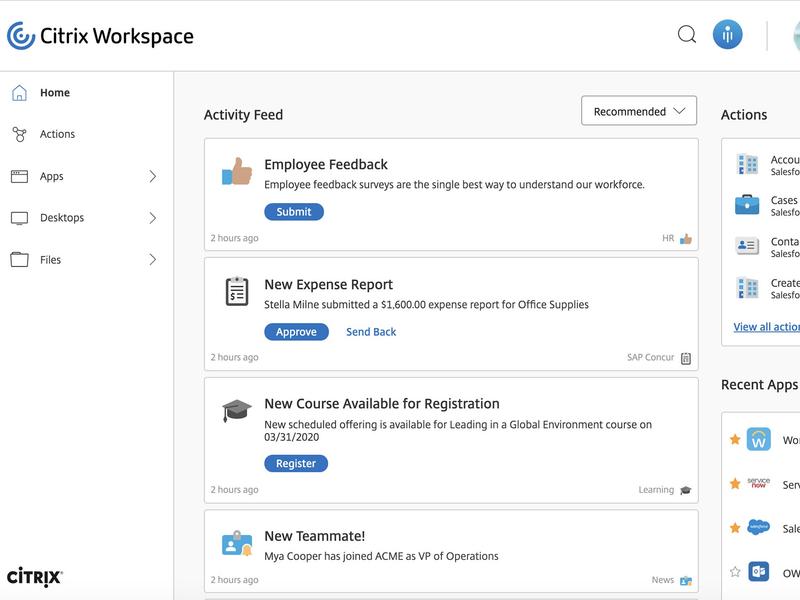800x600 pixels.
Task: Expand the Desktops submenu chevron
Action: [153, 218]
